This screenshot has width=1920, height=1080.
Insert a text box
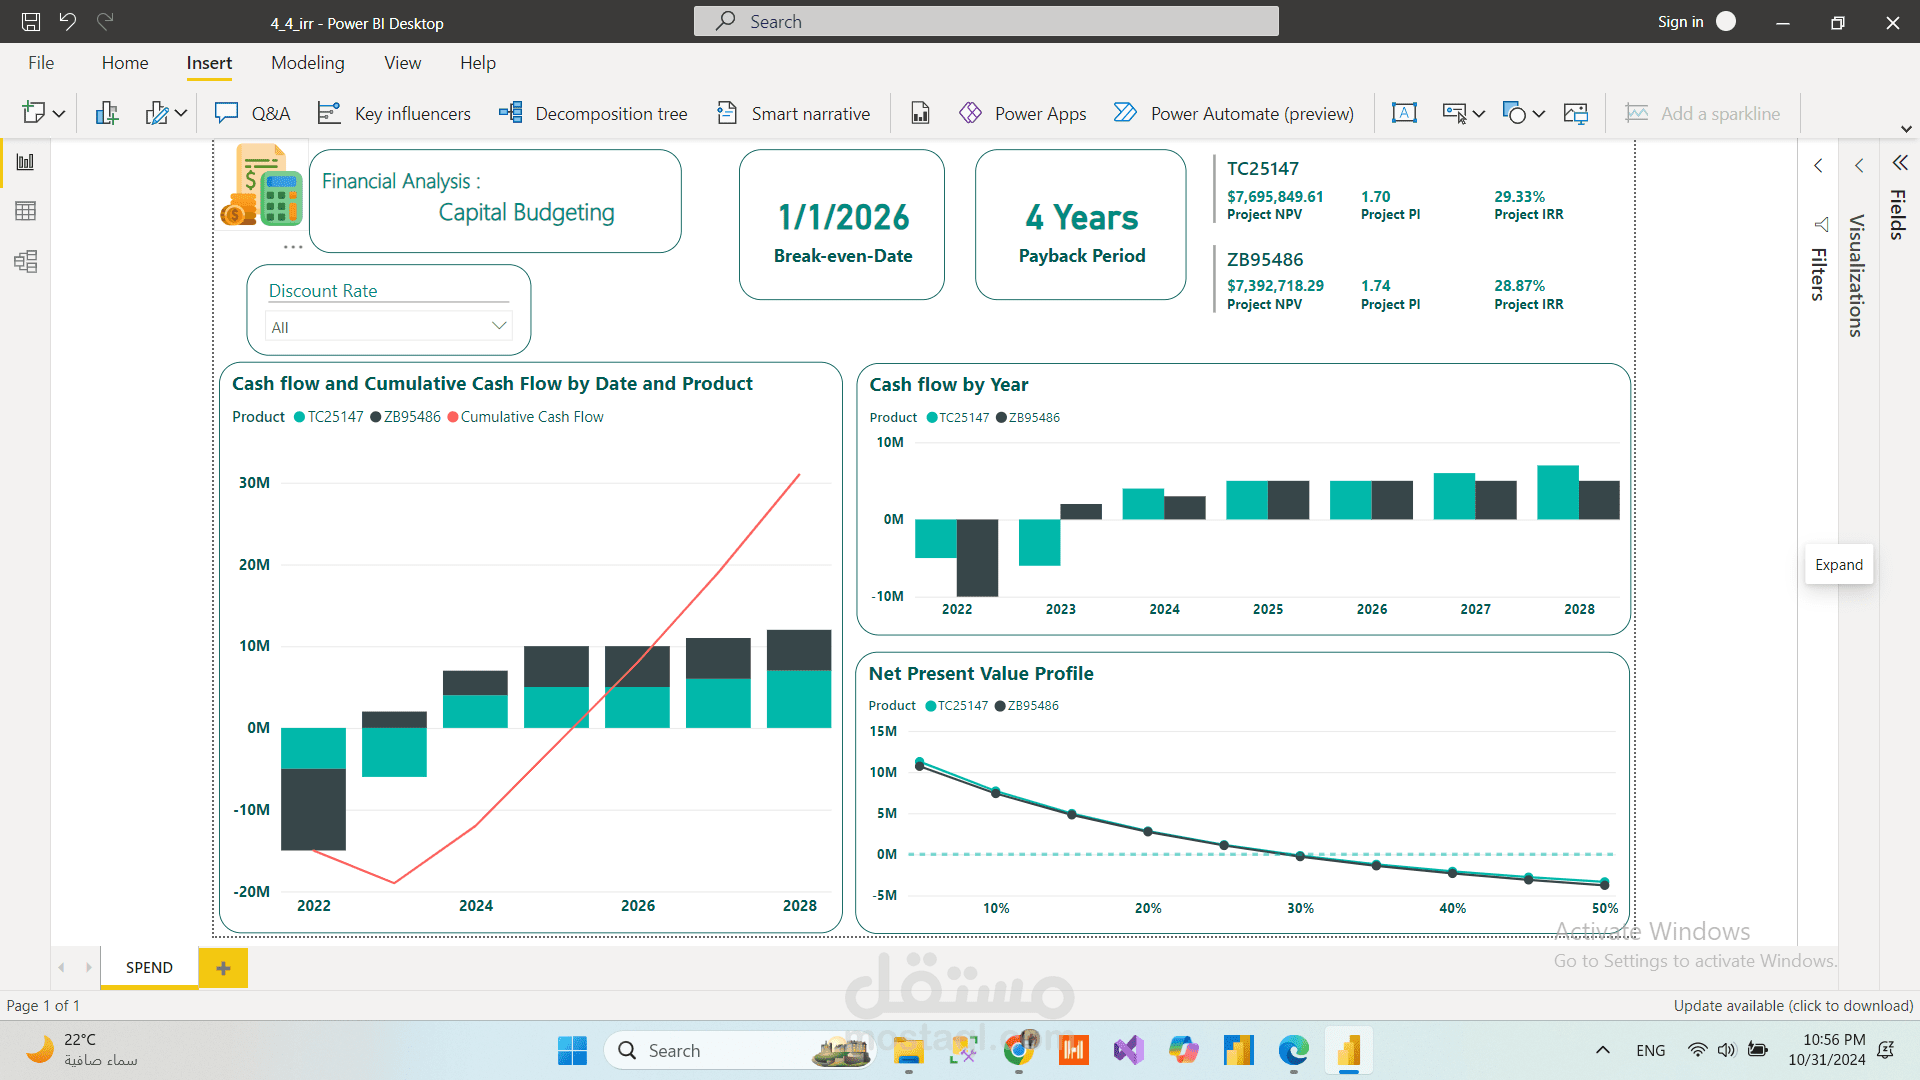click(x=1404, y=113)
